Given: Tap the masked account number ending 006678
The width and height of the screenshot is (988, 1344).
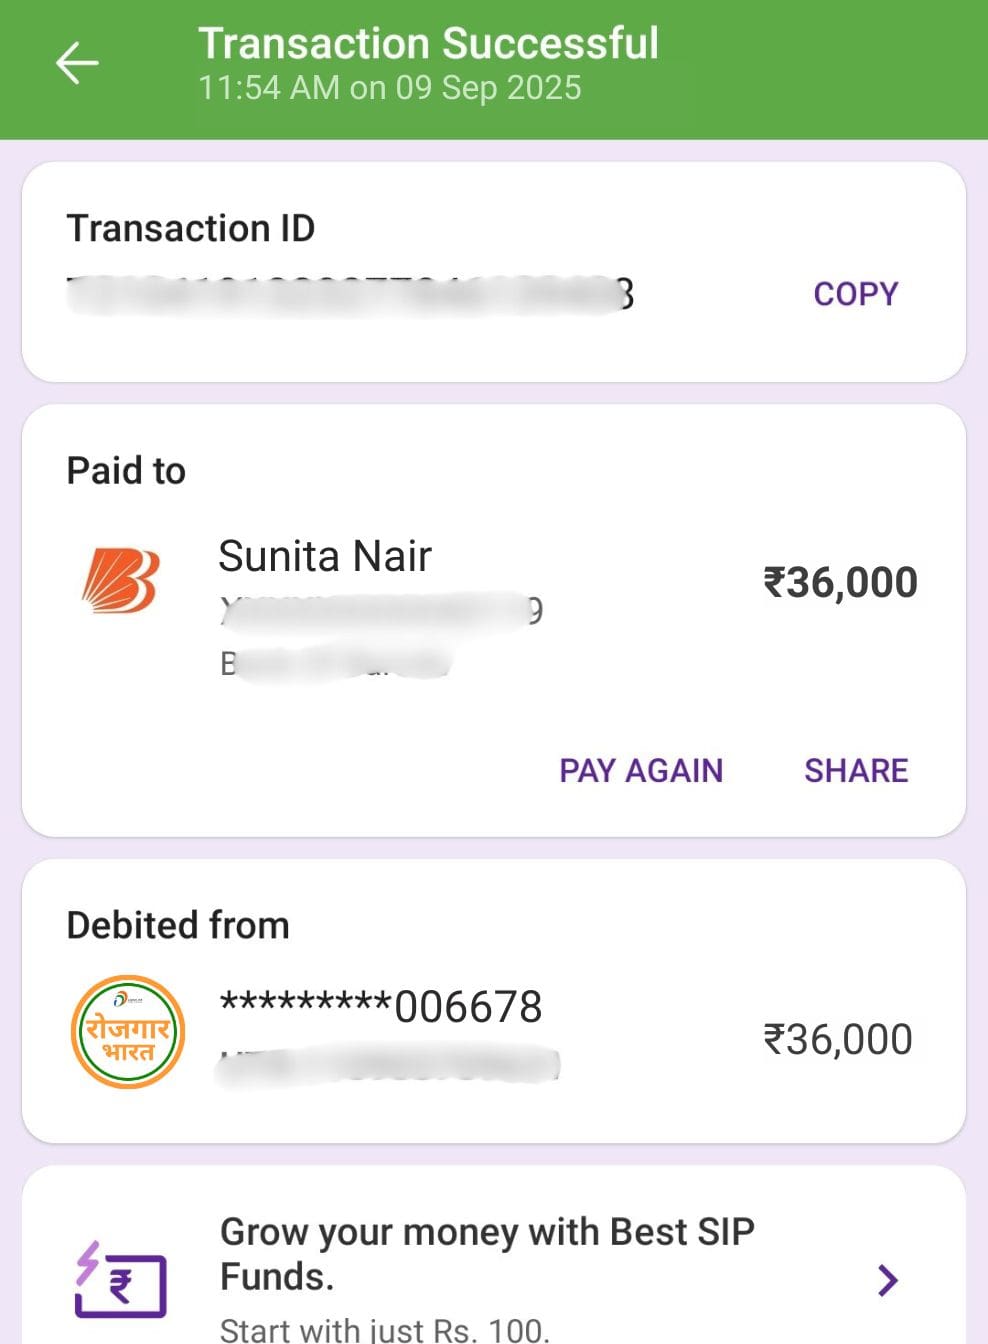Looking at the screenshot, I should point(381,1006).
